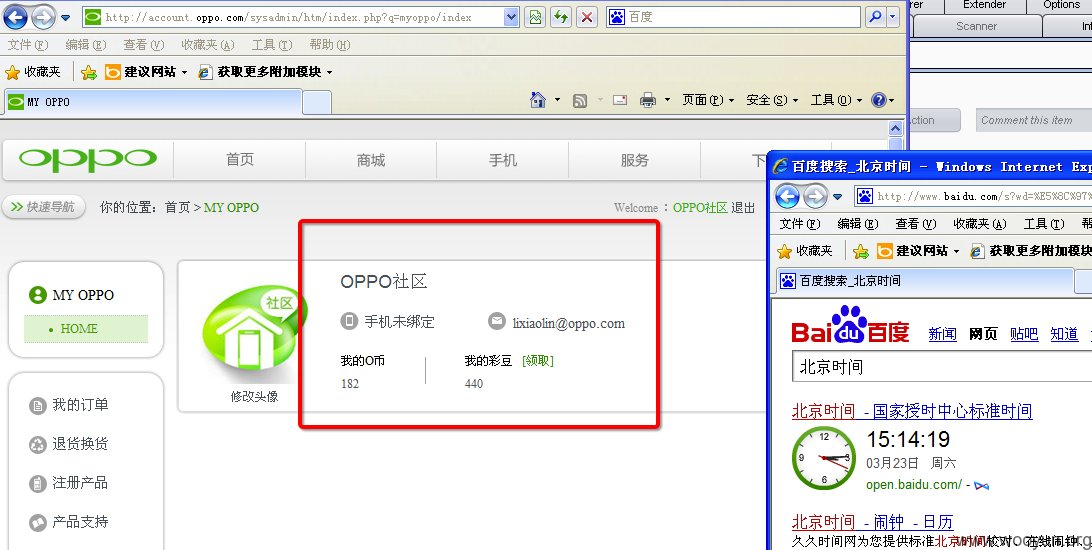Image resolution: width=1092 pixels, height=550 pixels.
Task: Open the 文件(F) menu in OPPO window
Action: click(x=28, y=45)
